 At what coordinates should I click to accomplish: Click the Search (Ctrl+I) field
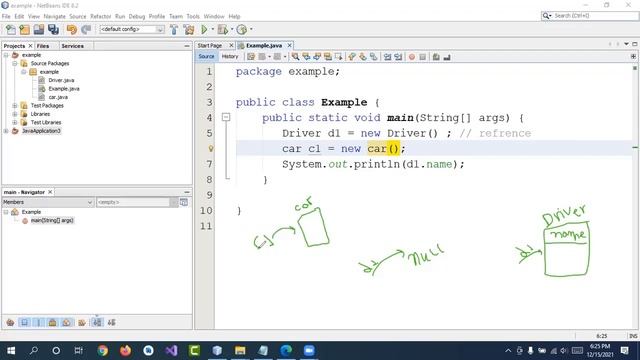(x=589, y=16)
